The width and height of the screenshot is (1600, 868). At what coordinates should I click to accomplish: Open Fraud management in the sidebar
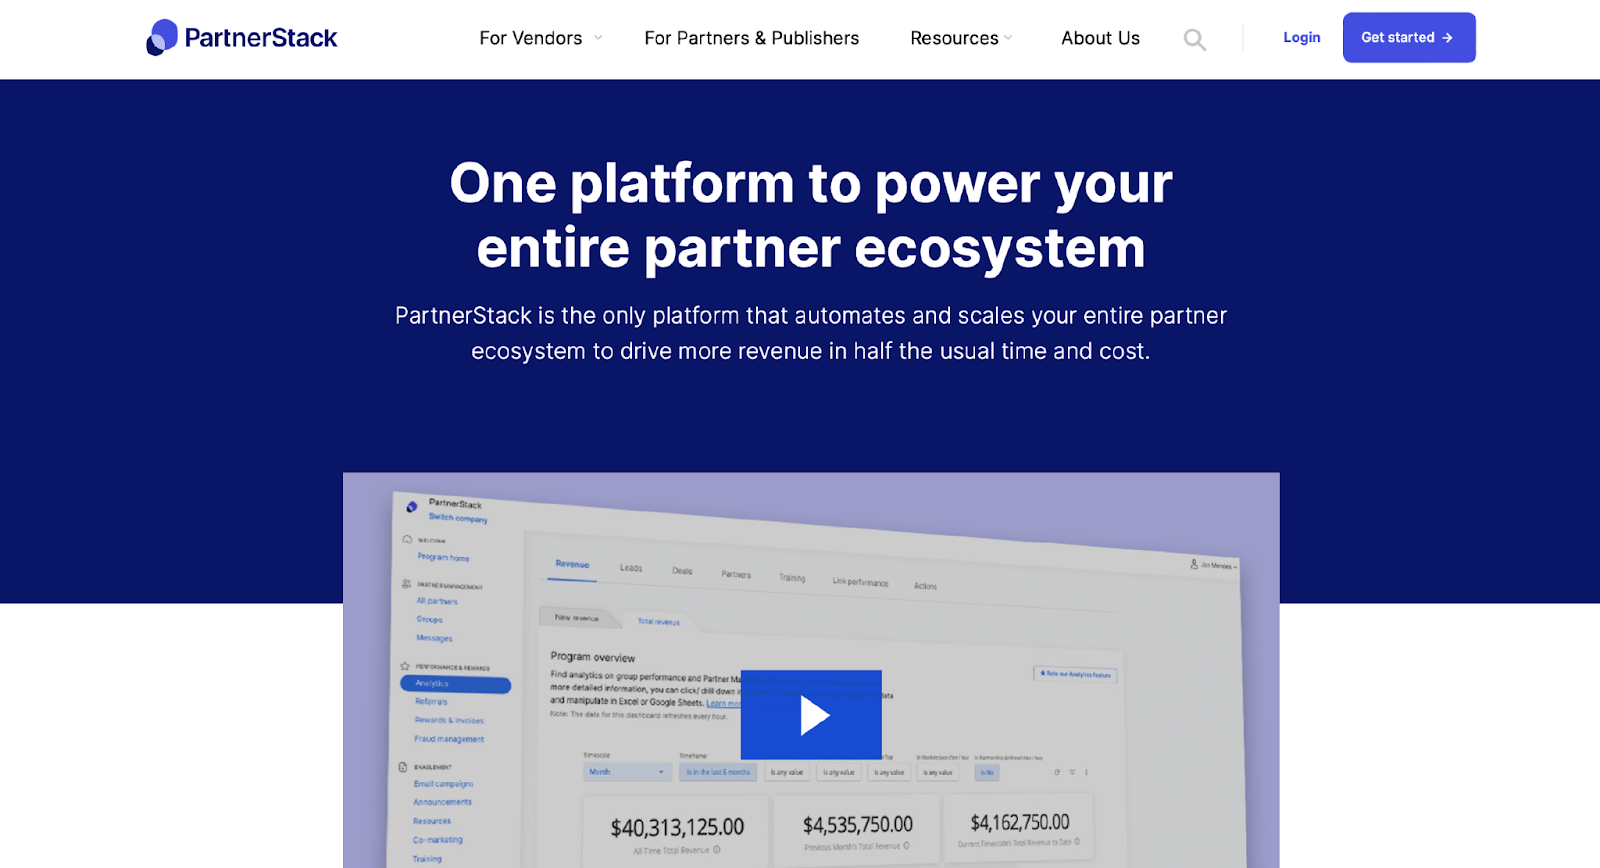(x=449, y=739)
